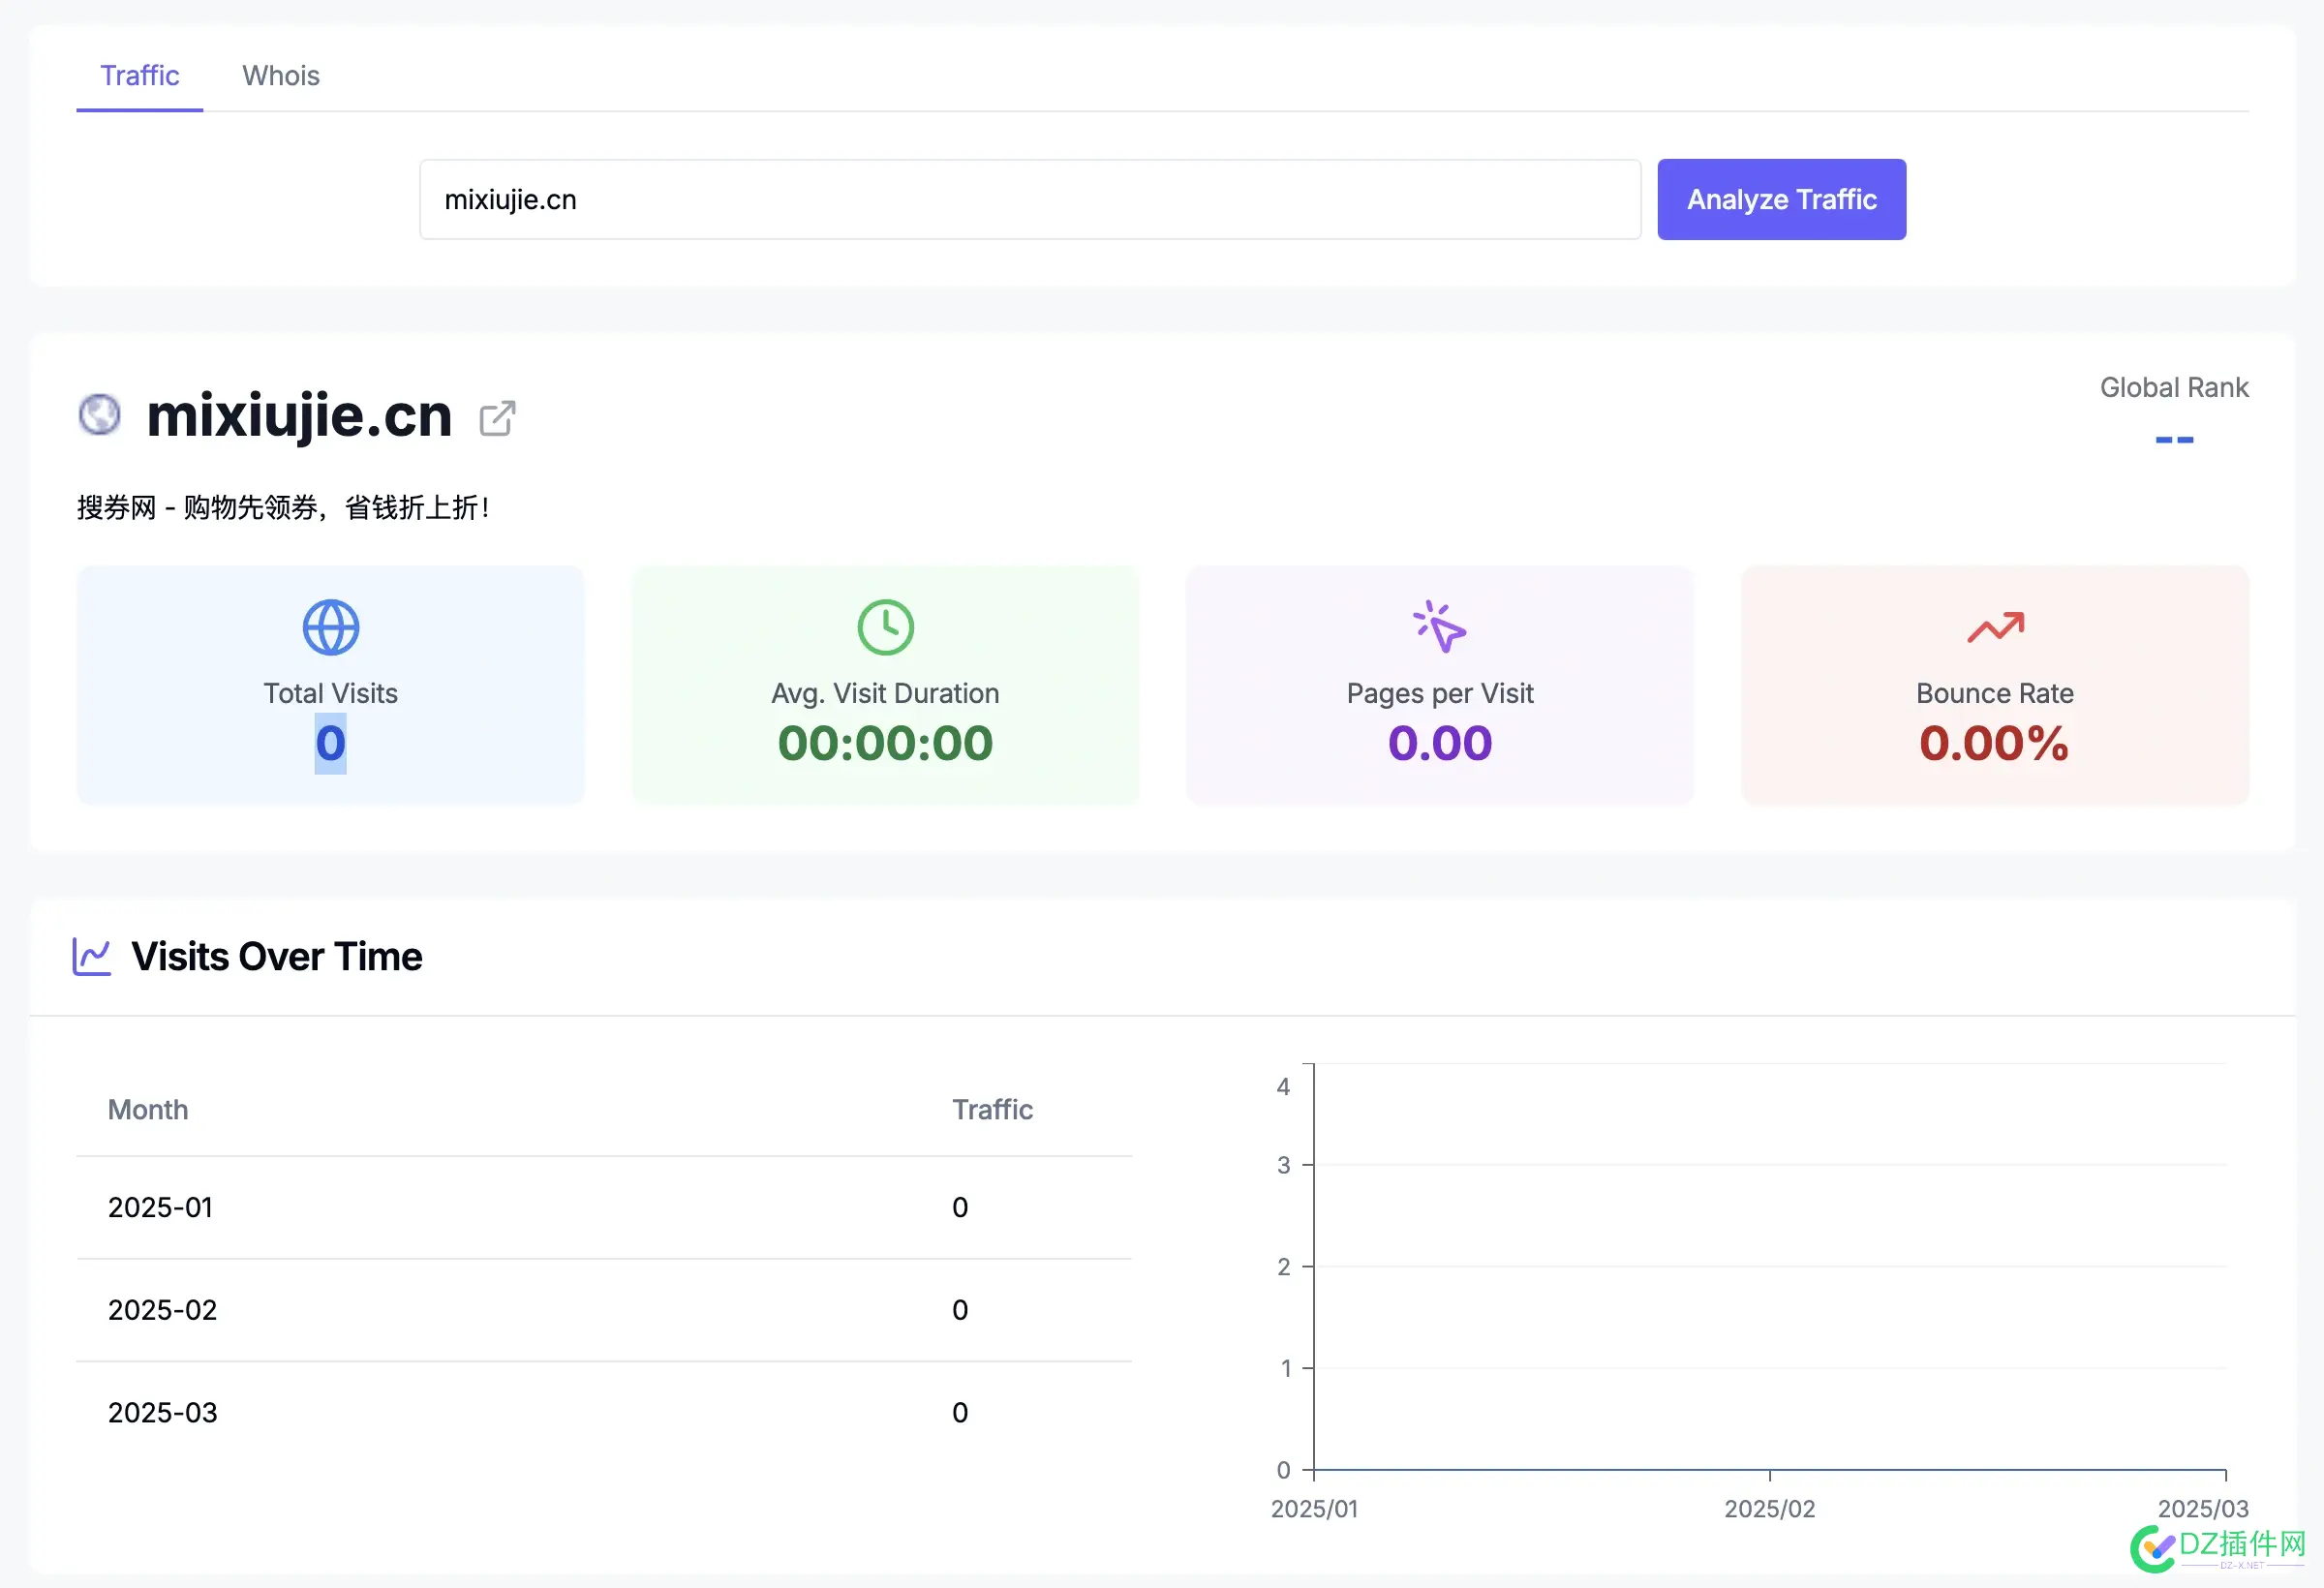Click the highlighted Total Visits value 0
Image resolution: width=2324 pixels, height=1588 pixels.
pos(330,743)
